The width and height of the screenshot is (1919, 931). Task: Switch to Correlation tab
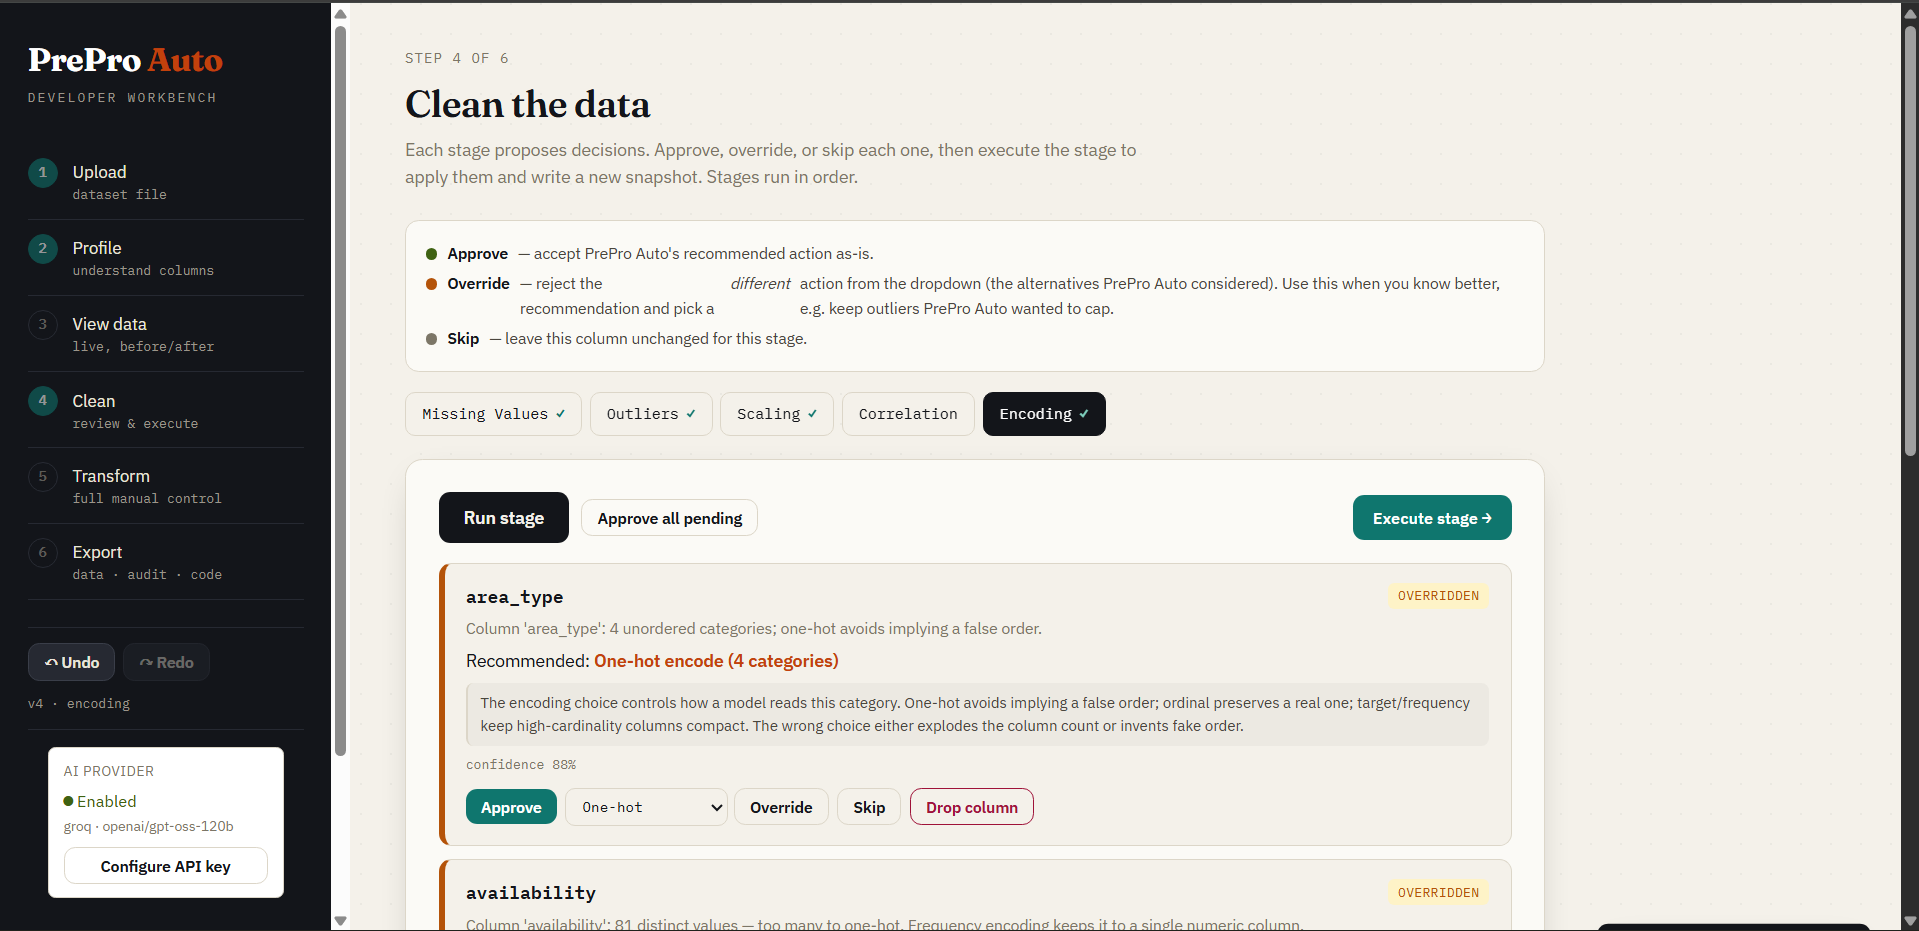pyautogui.click(x=908, y=414)
